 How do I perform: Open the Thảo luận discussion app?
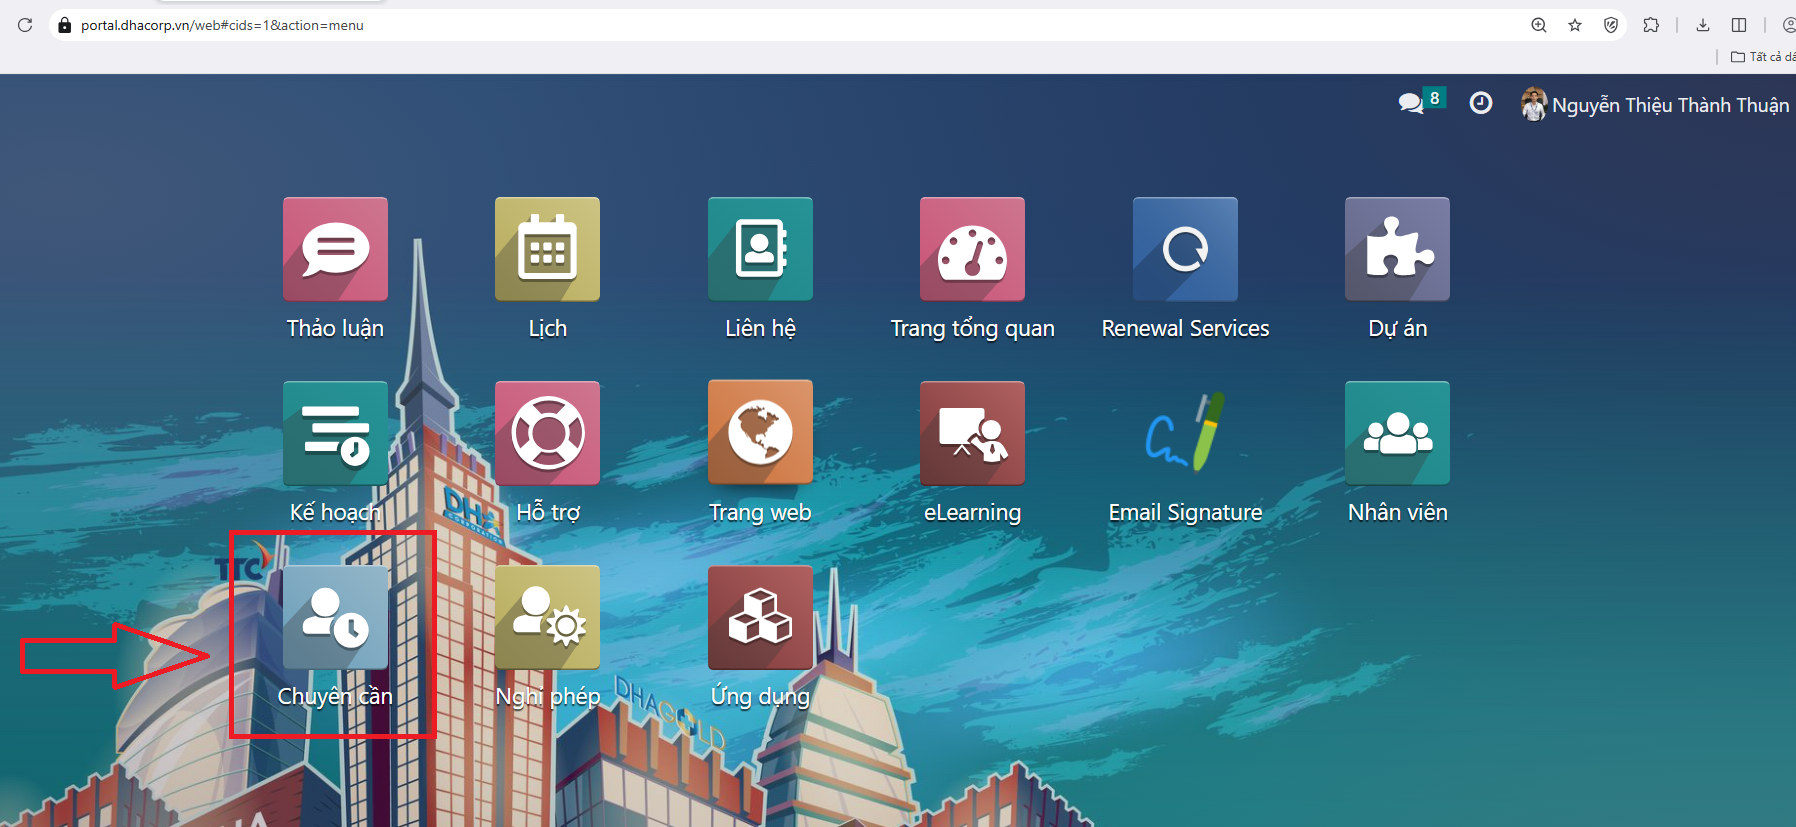[x=335, y=250]
